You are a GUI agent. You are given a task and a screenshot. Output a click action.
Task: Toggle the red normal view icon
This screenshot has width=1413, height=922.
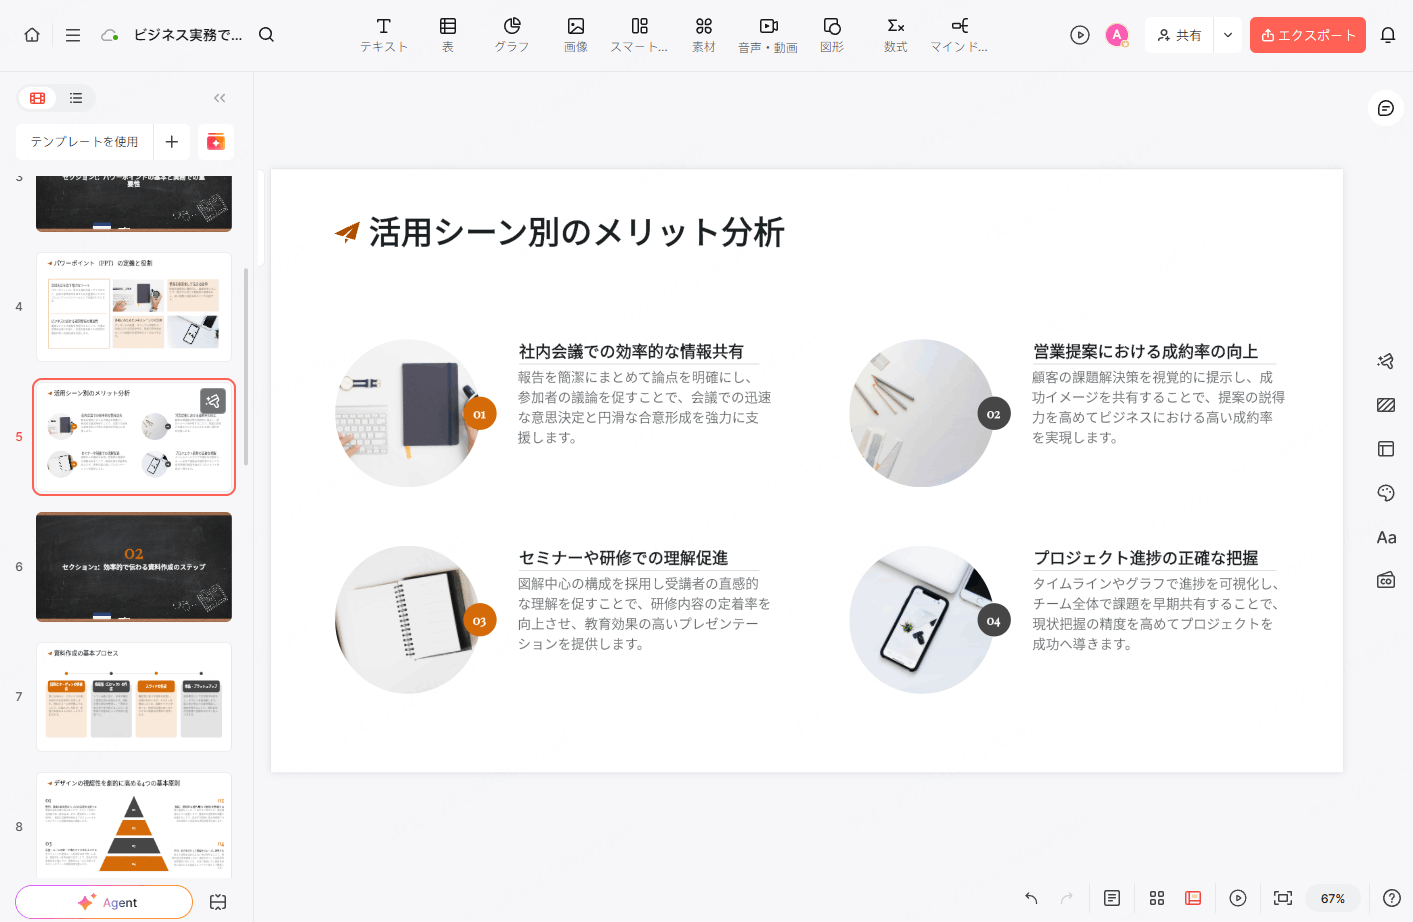click(x=1193, y=898)
